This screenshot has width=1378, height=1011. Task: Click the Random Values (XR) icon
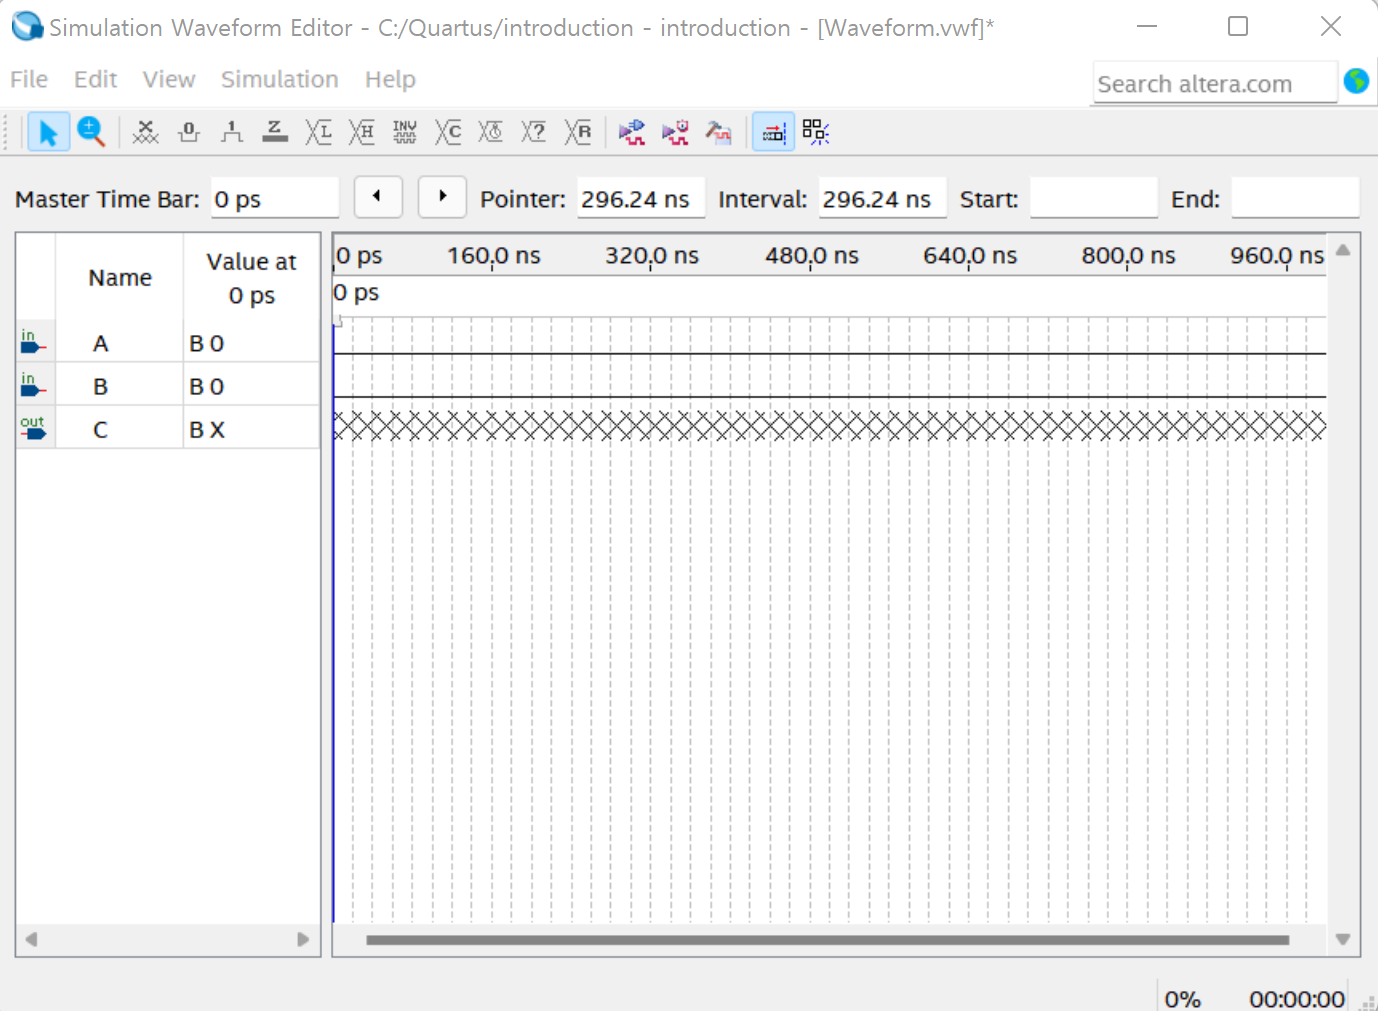tap(578, 132)
